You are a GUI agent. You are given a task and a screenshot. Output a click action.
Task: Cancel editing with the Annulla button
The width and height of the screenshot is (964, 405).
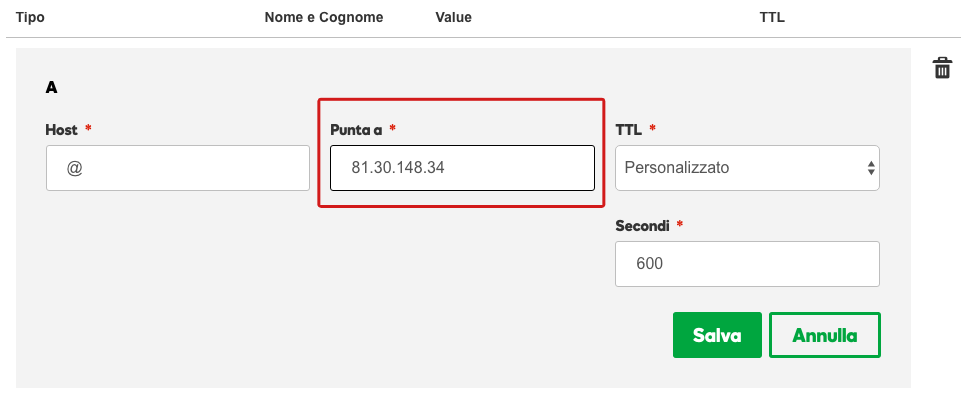[x=824, y=335]
